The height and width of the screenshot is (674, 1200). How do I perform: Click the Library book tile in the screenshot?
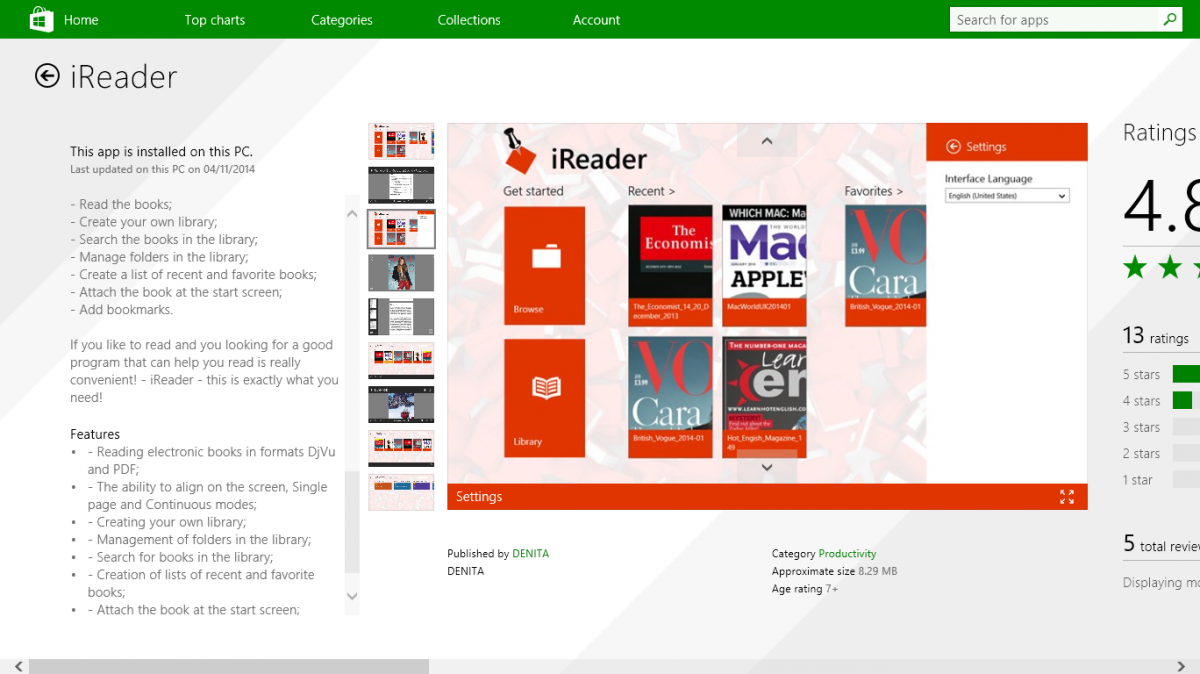point(544,398)
